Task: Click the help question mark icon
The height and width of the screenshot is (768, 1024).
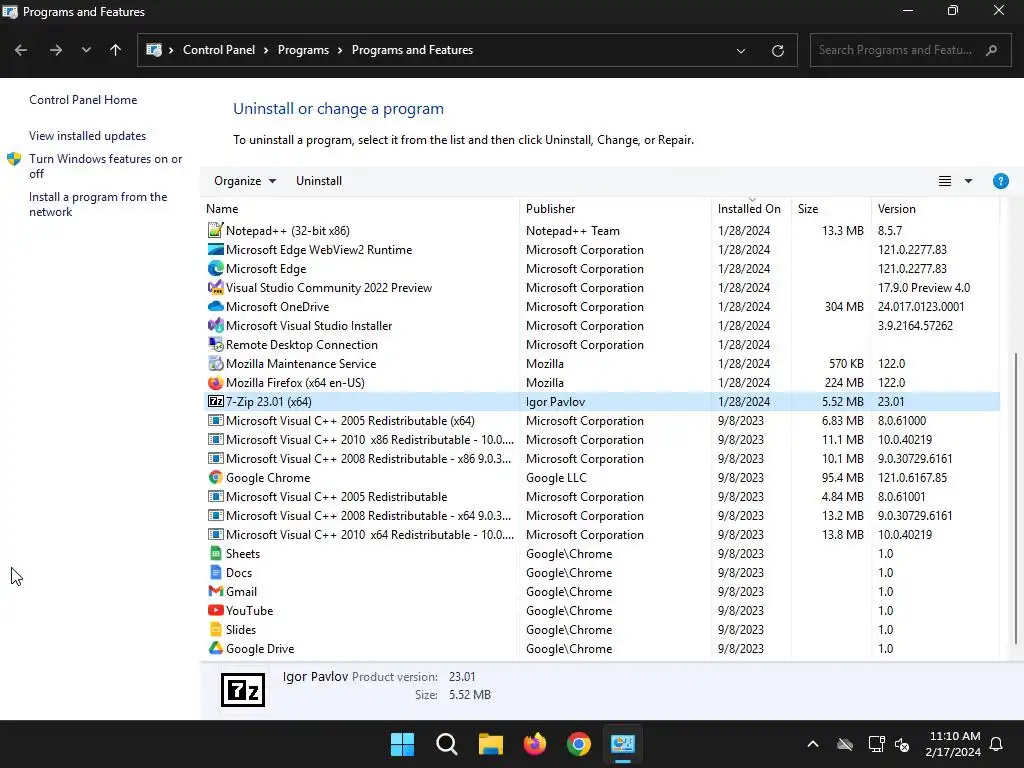Action: [x=1000, y=181]
